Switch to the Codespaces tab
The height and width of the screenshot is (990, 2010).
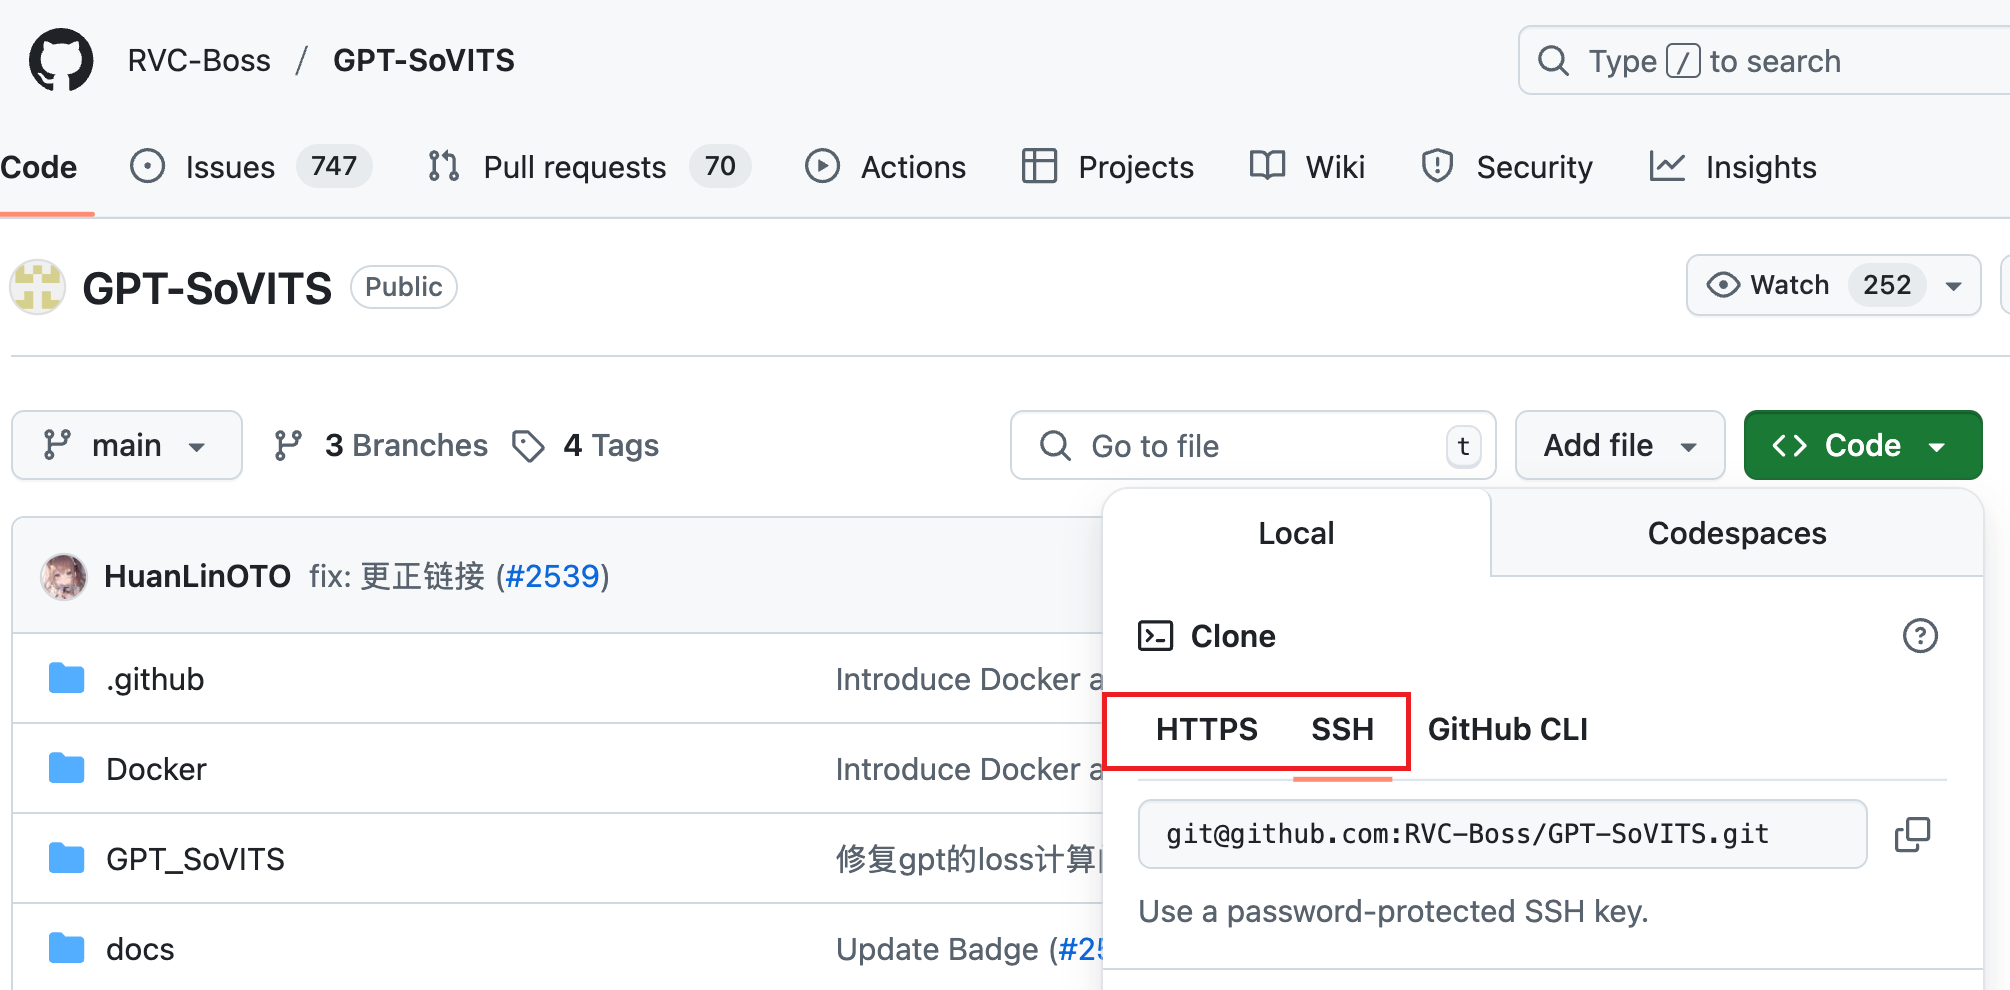pyautogui.click(x=1737, y=533)
